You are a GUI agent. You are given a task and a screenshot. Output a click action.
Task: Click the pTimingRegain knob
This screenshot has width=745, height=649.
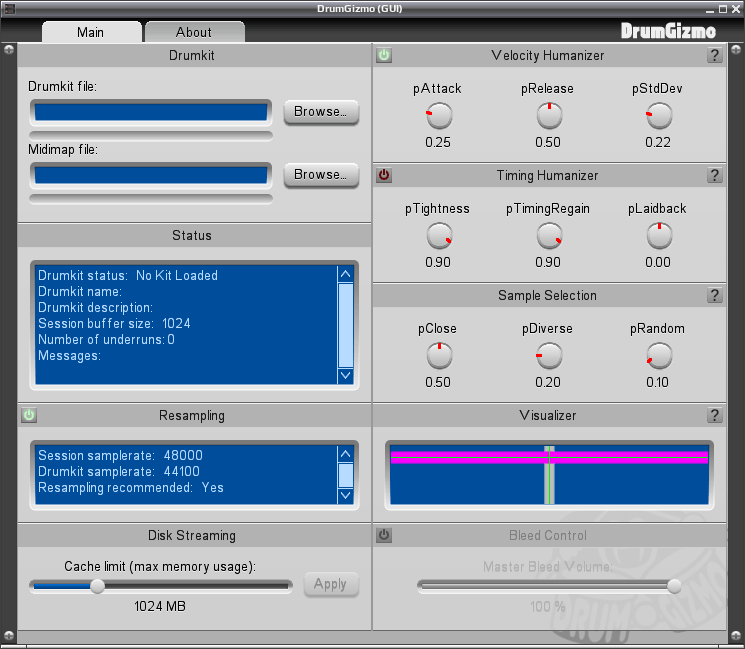(549, 236)
